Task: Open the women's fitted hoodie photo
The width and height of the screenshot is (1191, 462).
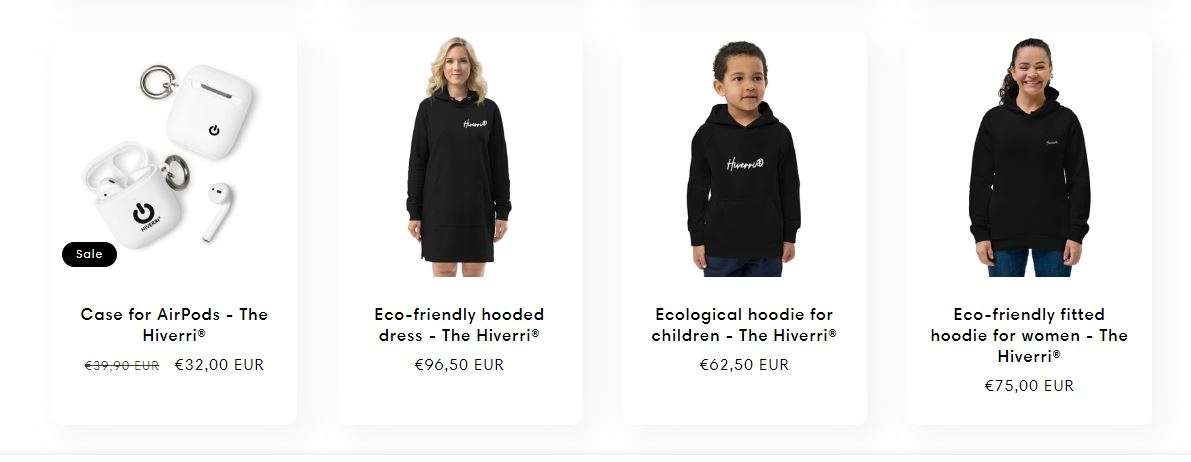Action: pos(1029,157)
